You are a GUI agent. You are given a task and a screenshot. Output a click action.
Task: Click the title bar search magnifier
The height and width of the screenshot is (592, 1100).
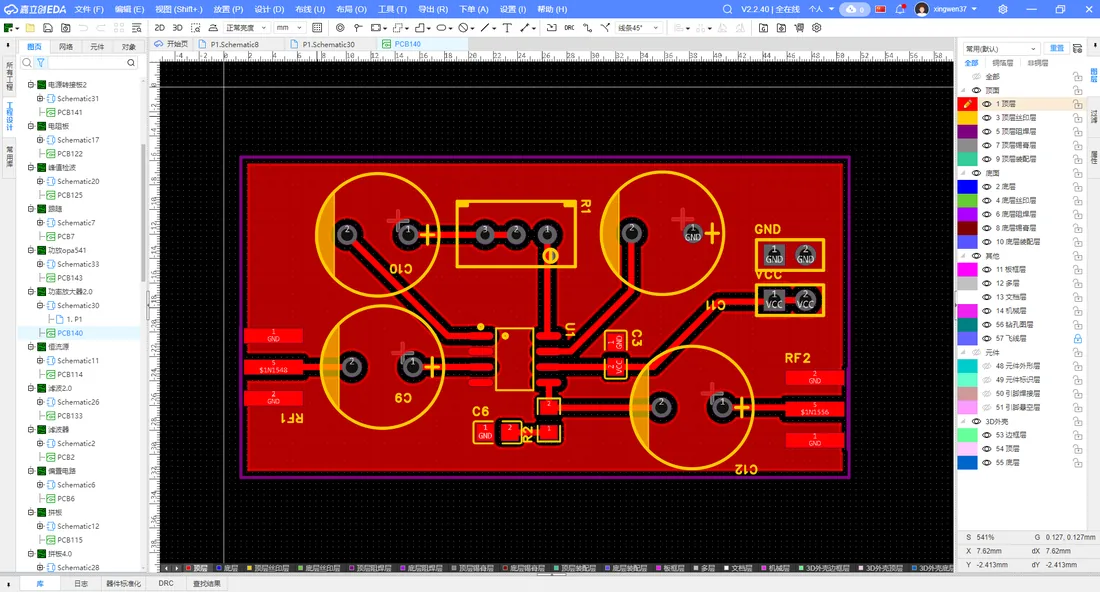tap(727, 9)
